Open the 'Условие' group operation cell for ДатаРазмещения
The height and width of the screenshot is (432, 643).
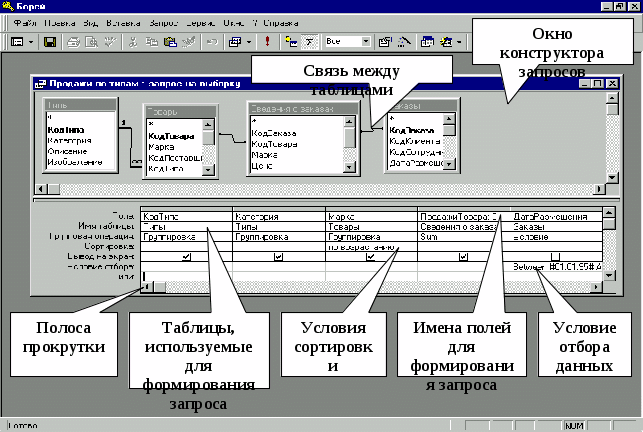click(556, 237)
